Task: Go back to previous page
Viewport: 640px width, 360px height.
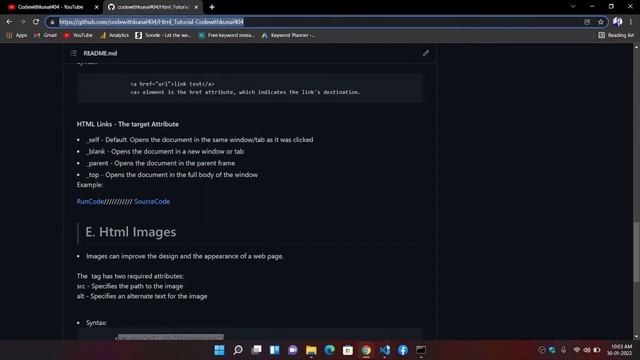Action: (x=9, y=22)
